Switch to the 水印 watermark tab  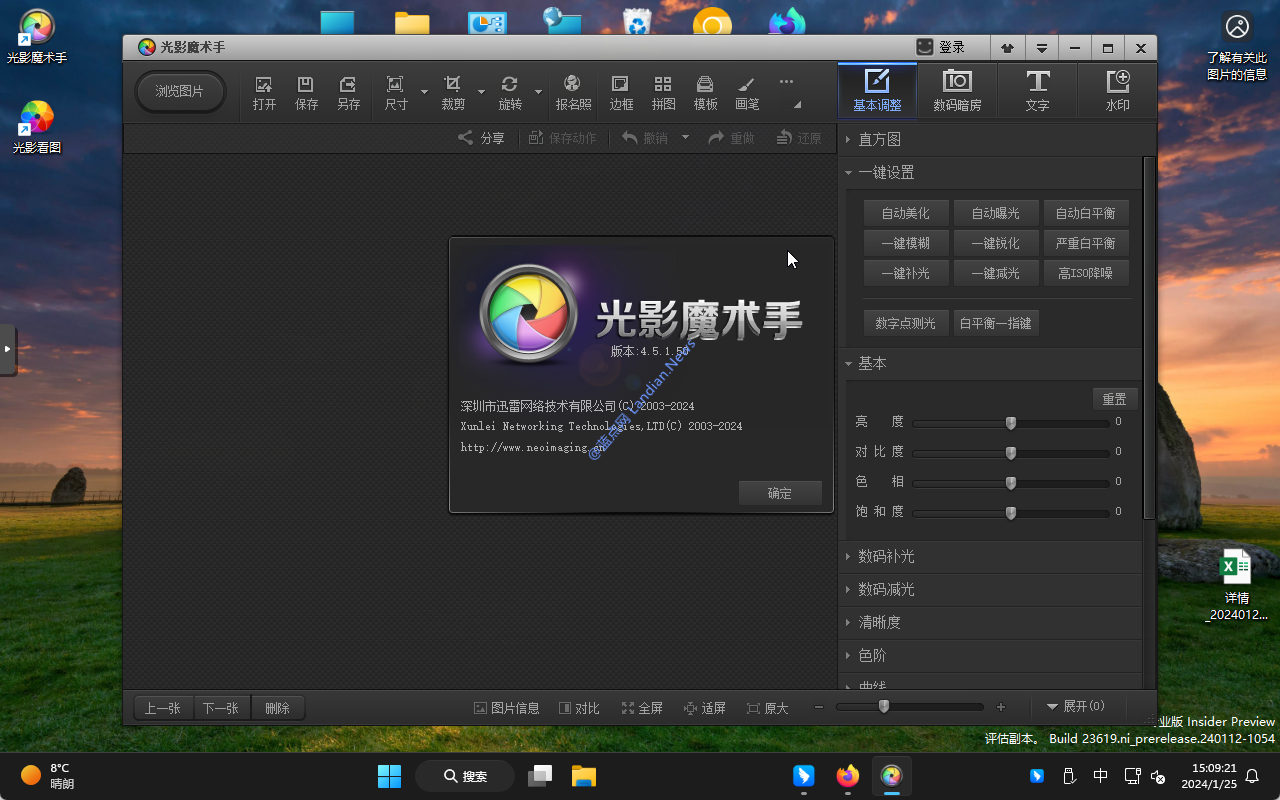(1117, 90)
